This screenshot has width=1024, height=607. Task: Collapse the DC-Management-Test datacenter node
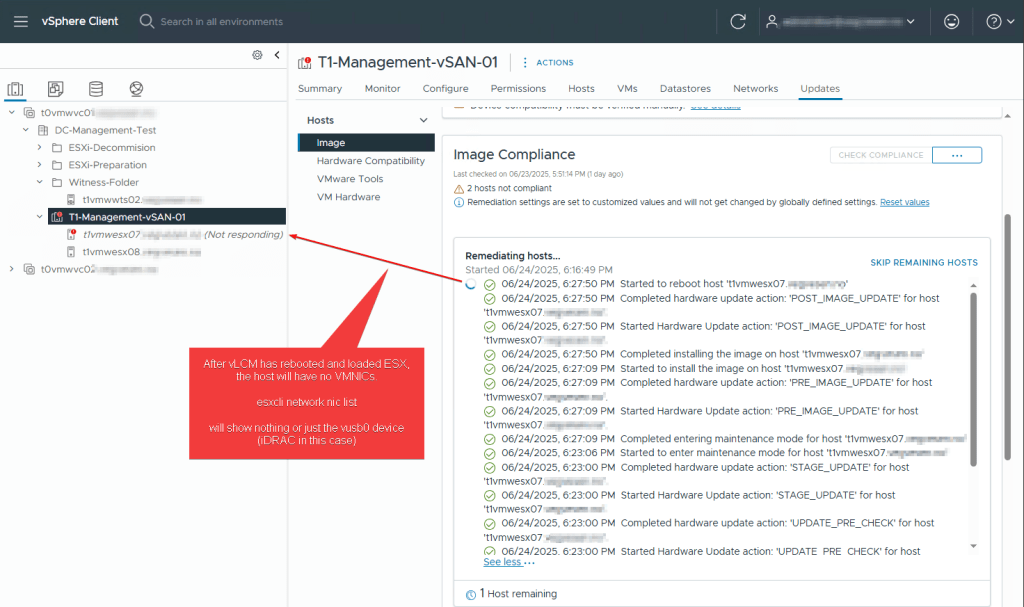pos(26,130)
